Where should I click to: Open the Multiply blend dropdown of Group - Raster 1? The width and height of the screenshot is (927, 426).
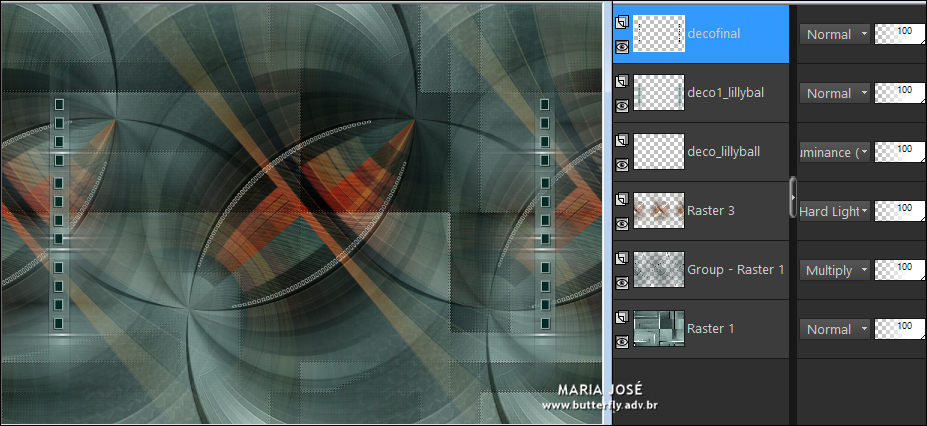[x=835, y=271]
